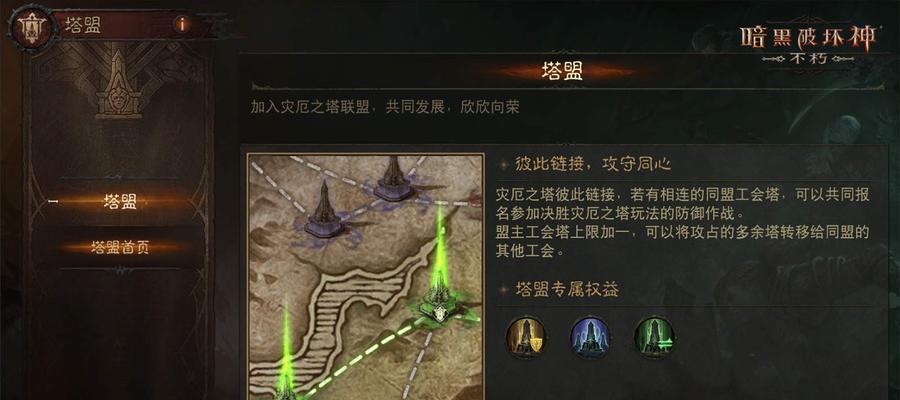Viewport: 900px width, 400px height.
Task: Click the diamond bullet beside 塔盟专属权益
Action: point(503,290)
